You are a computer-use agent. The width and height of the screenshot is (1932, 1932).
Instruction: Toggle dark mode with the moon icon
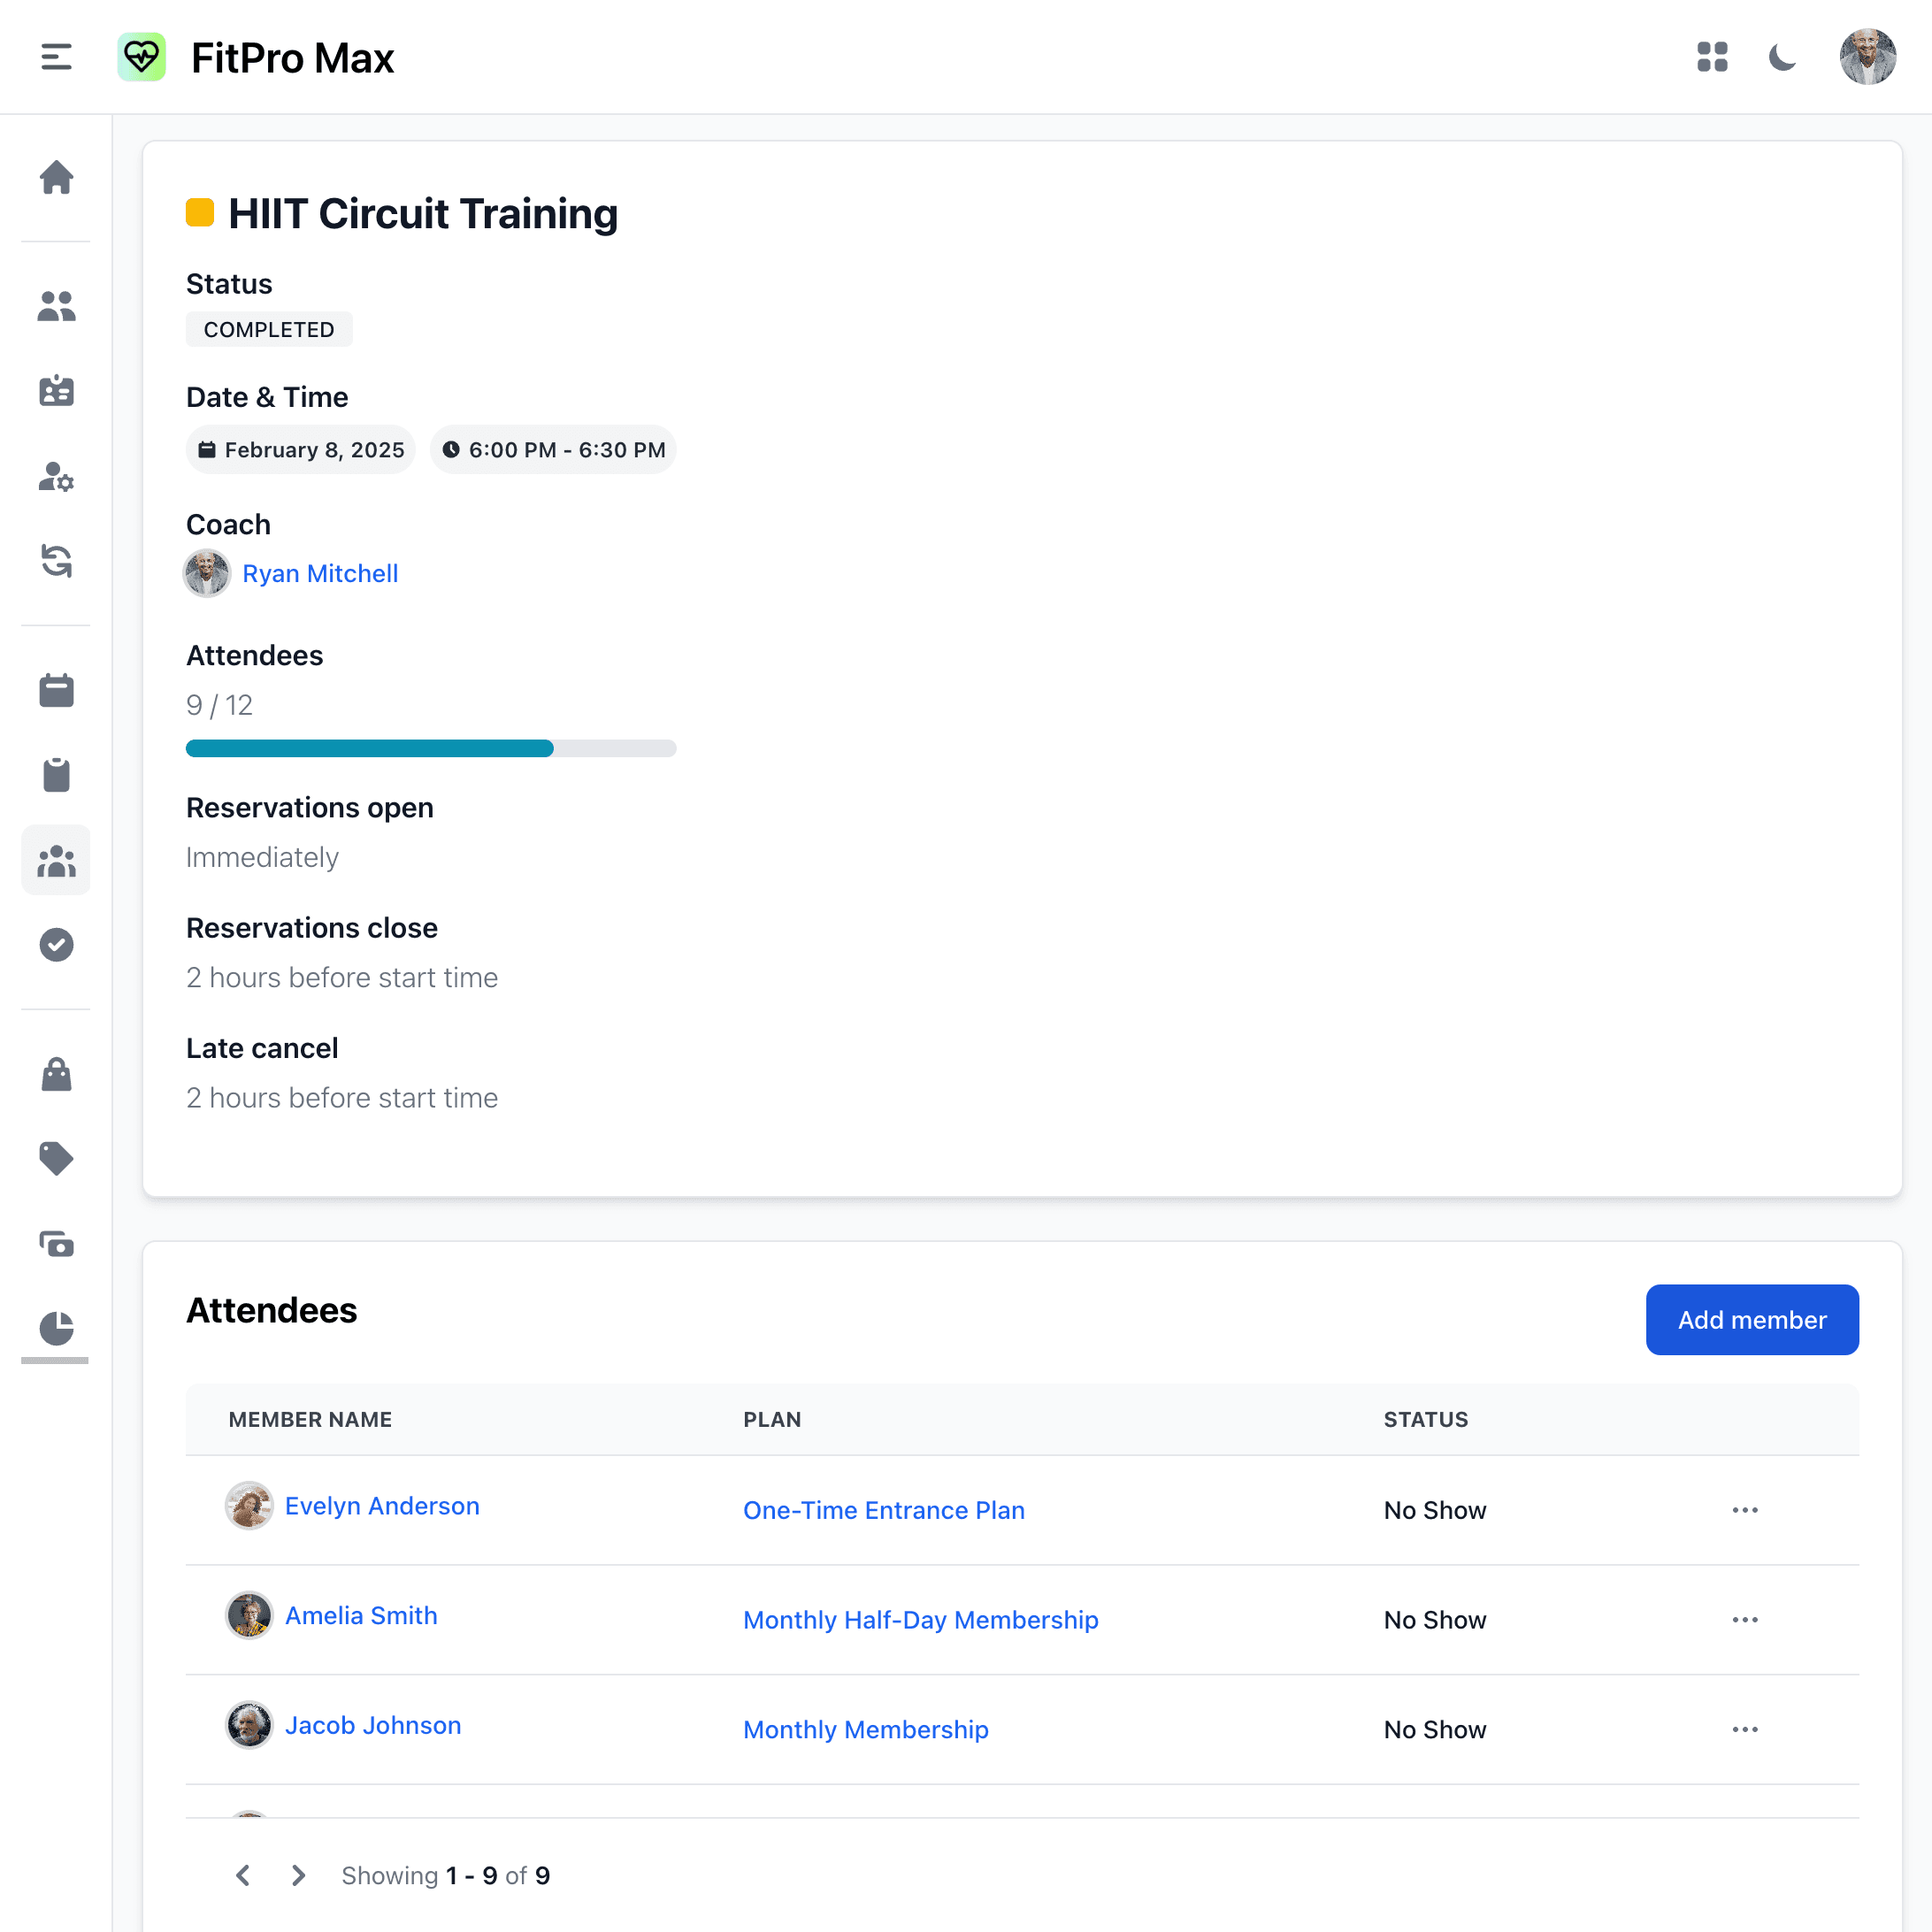pyautogui.click(x=1783, y=57)
